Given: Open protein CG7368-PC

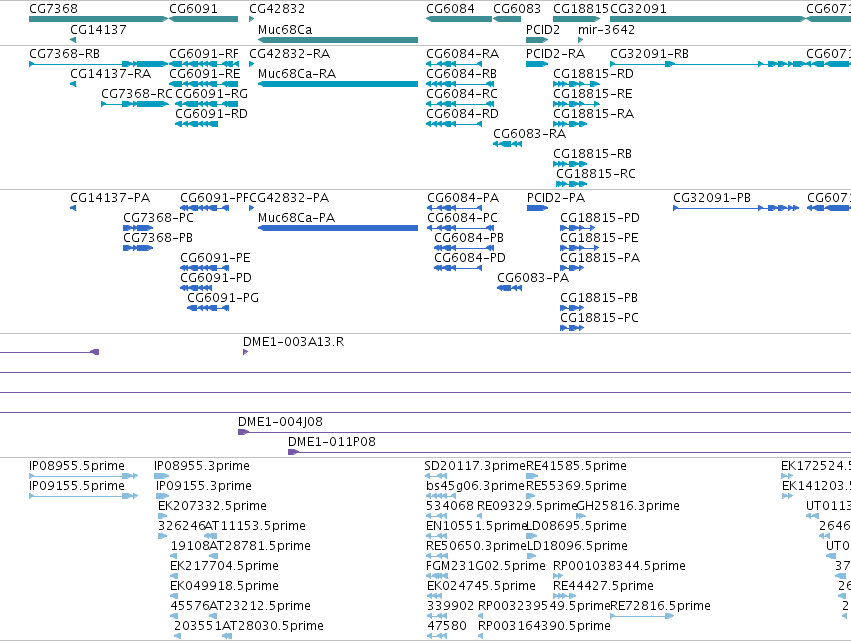Looking at the screenshot, I should pos(158,218).
